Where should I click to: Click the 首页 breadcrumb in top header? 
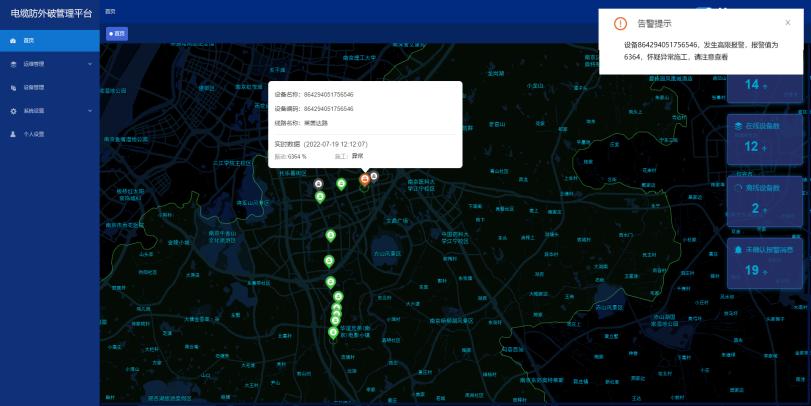(110, 11)
